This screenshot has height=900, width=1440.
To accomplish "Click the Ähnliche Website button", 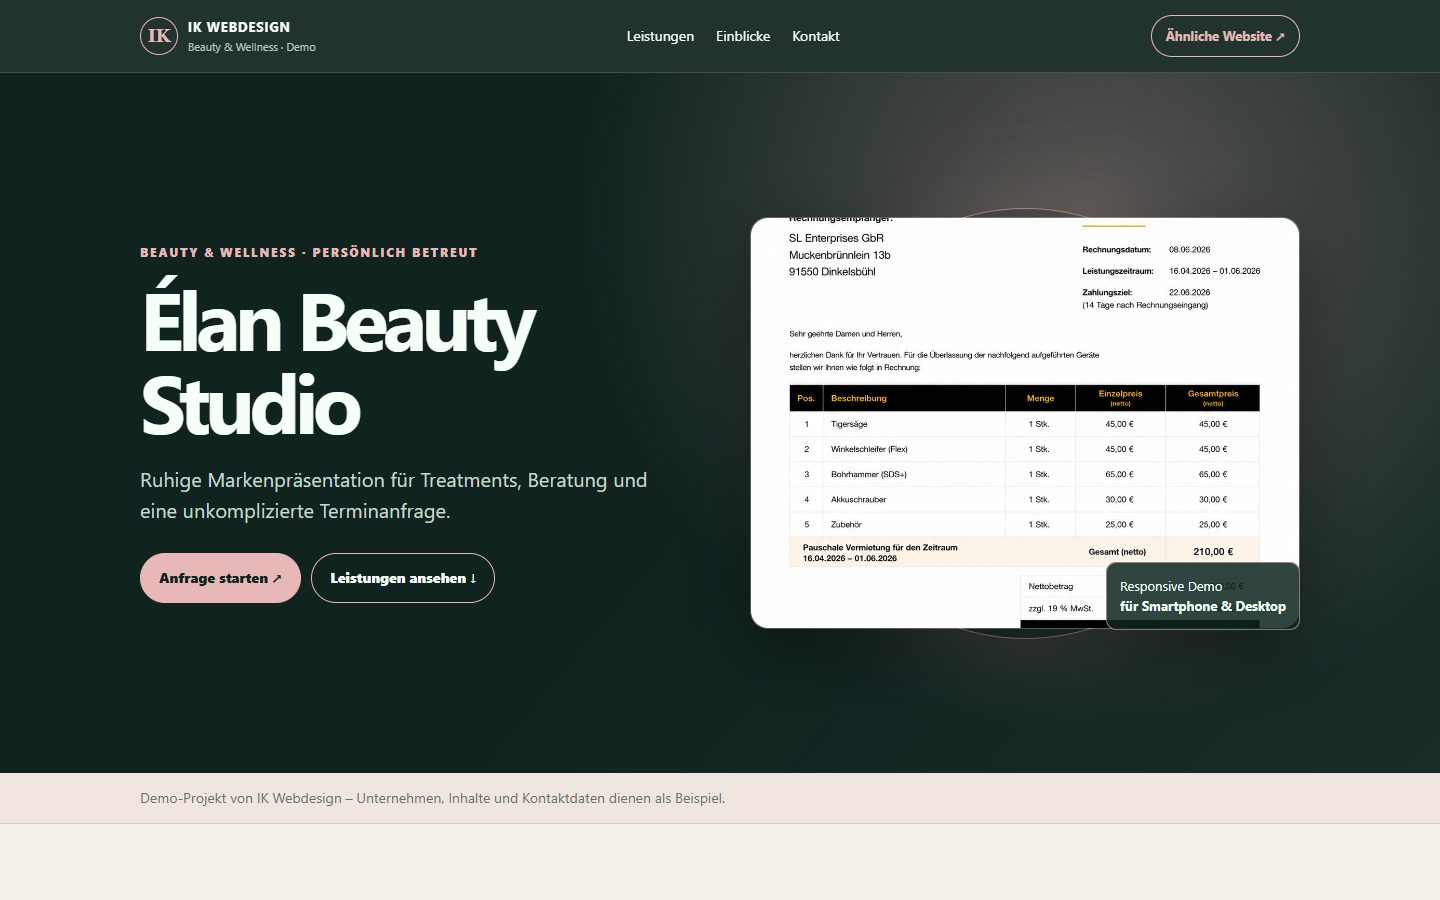I will click(x=1225, y=36).
